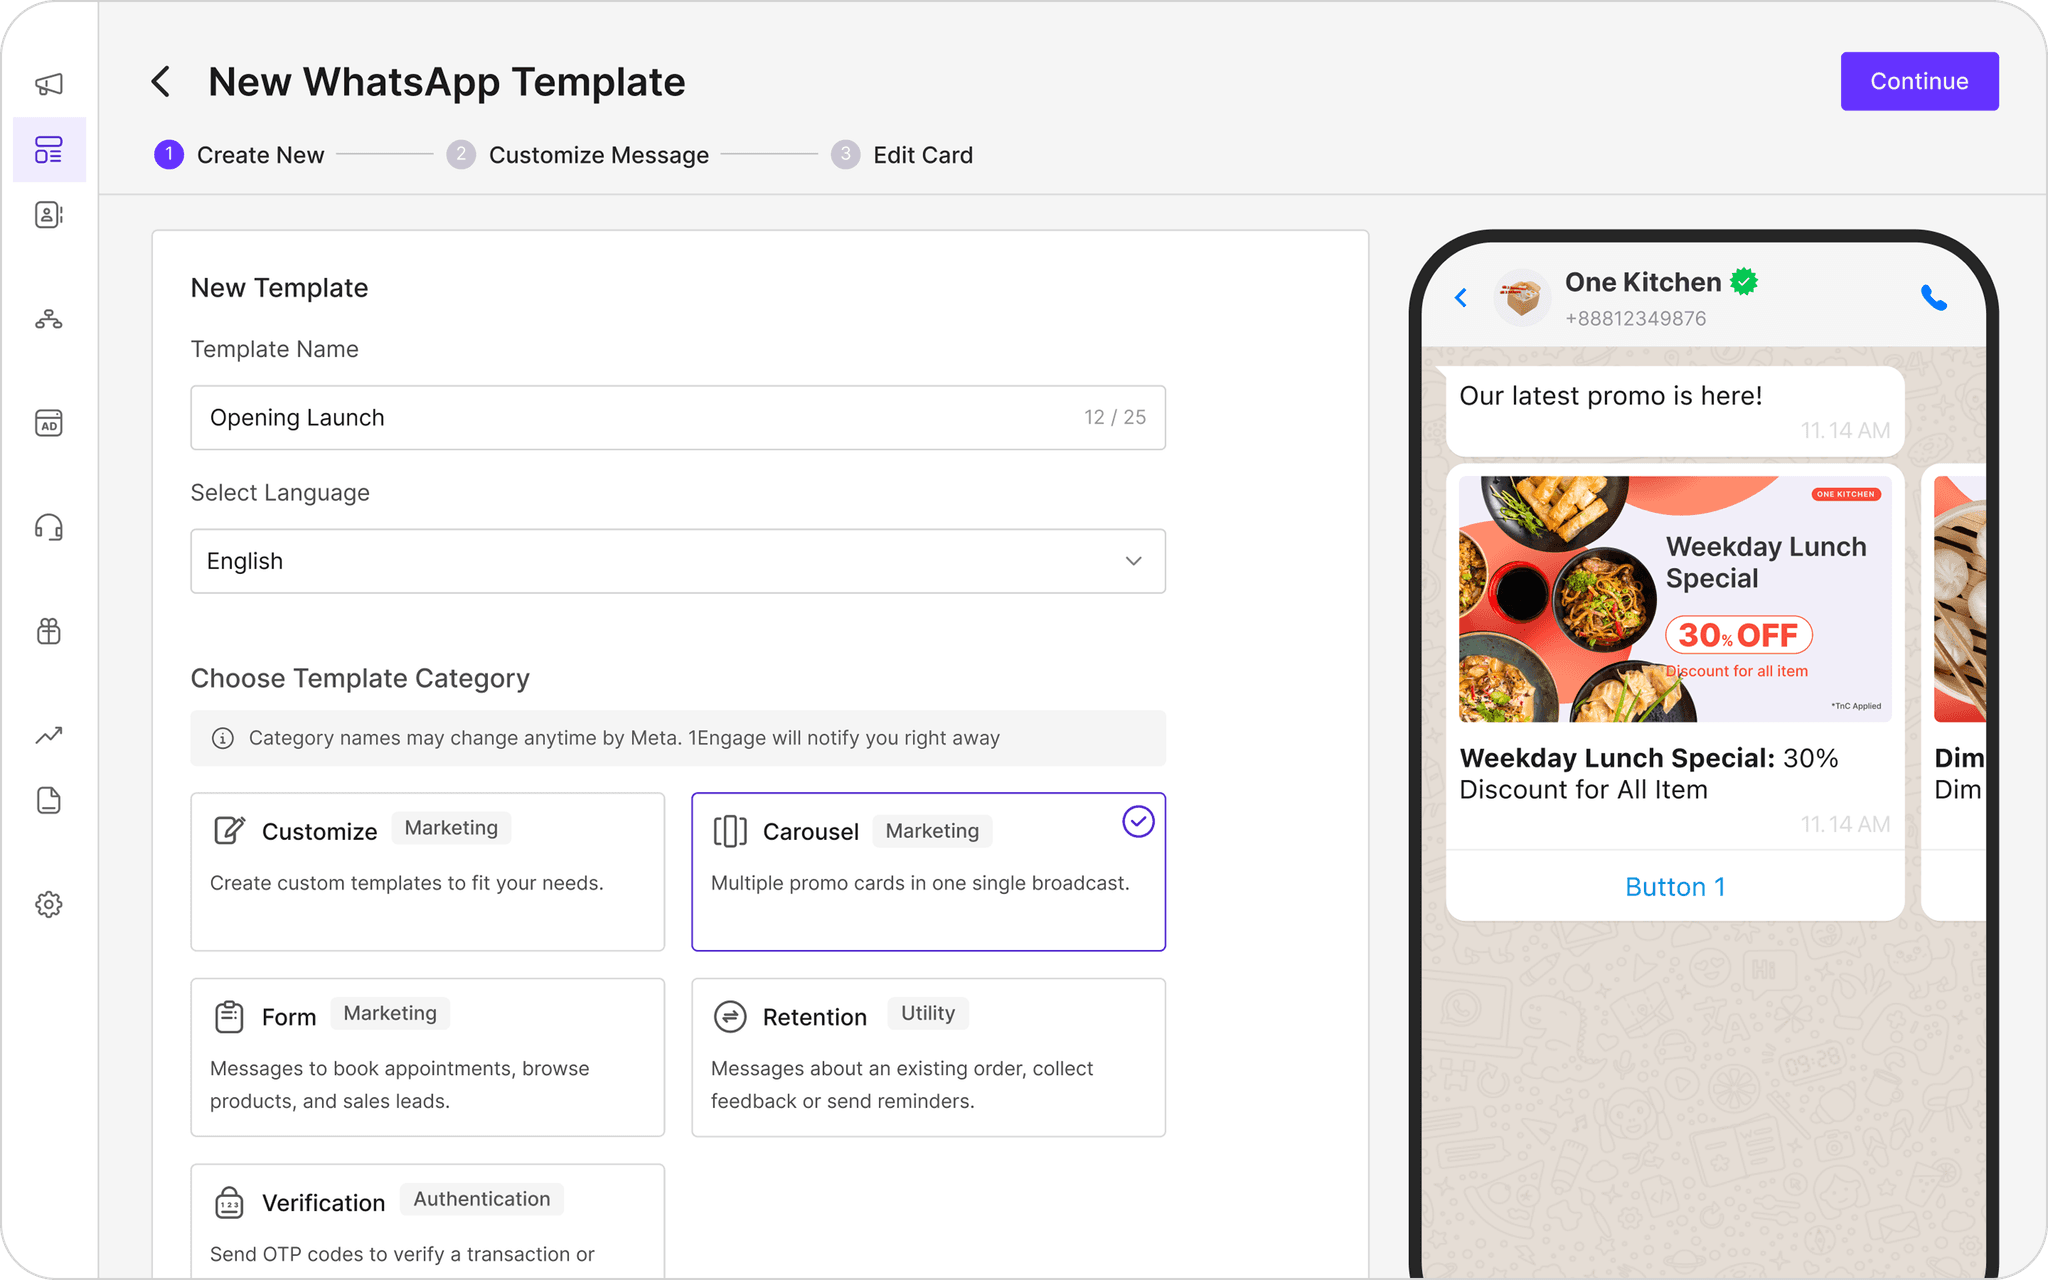2048x1280 pixels.
Task: Click the Marketing tag on Carousel card
Action: tap(932, 830)
